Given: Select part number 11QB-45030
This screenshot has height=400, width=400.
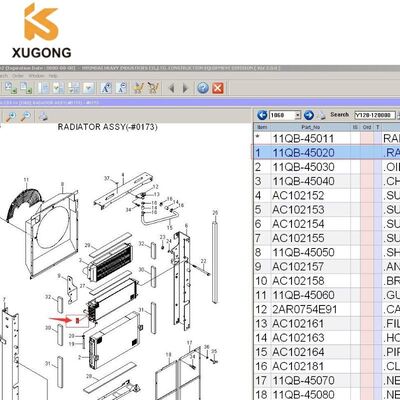Looking at the screenshot, I should (303, 167).
